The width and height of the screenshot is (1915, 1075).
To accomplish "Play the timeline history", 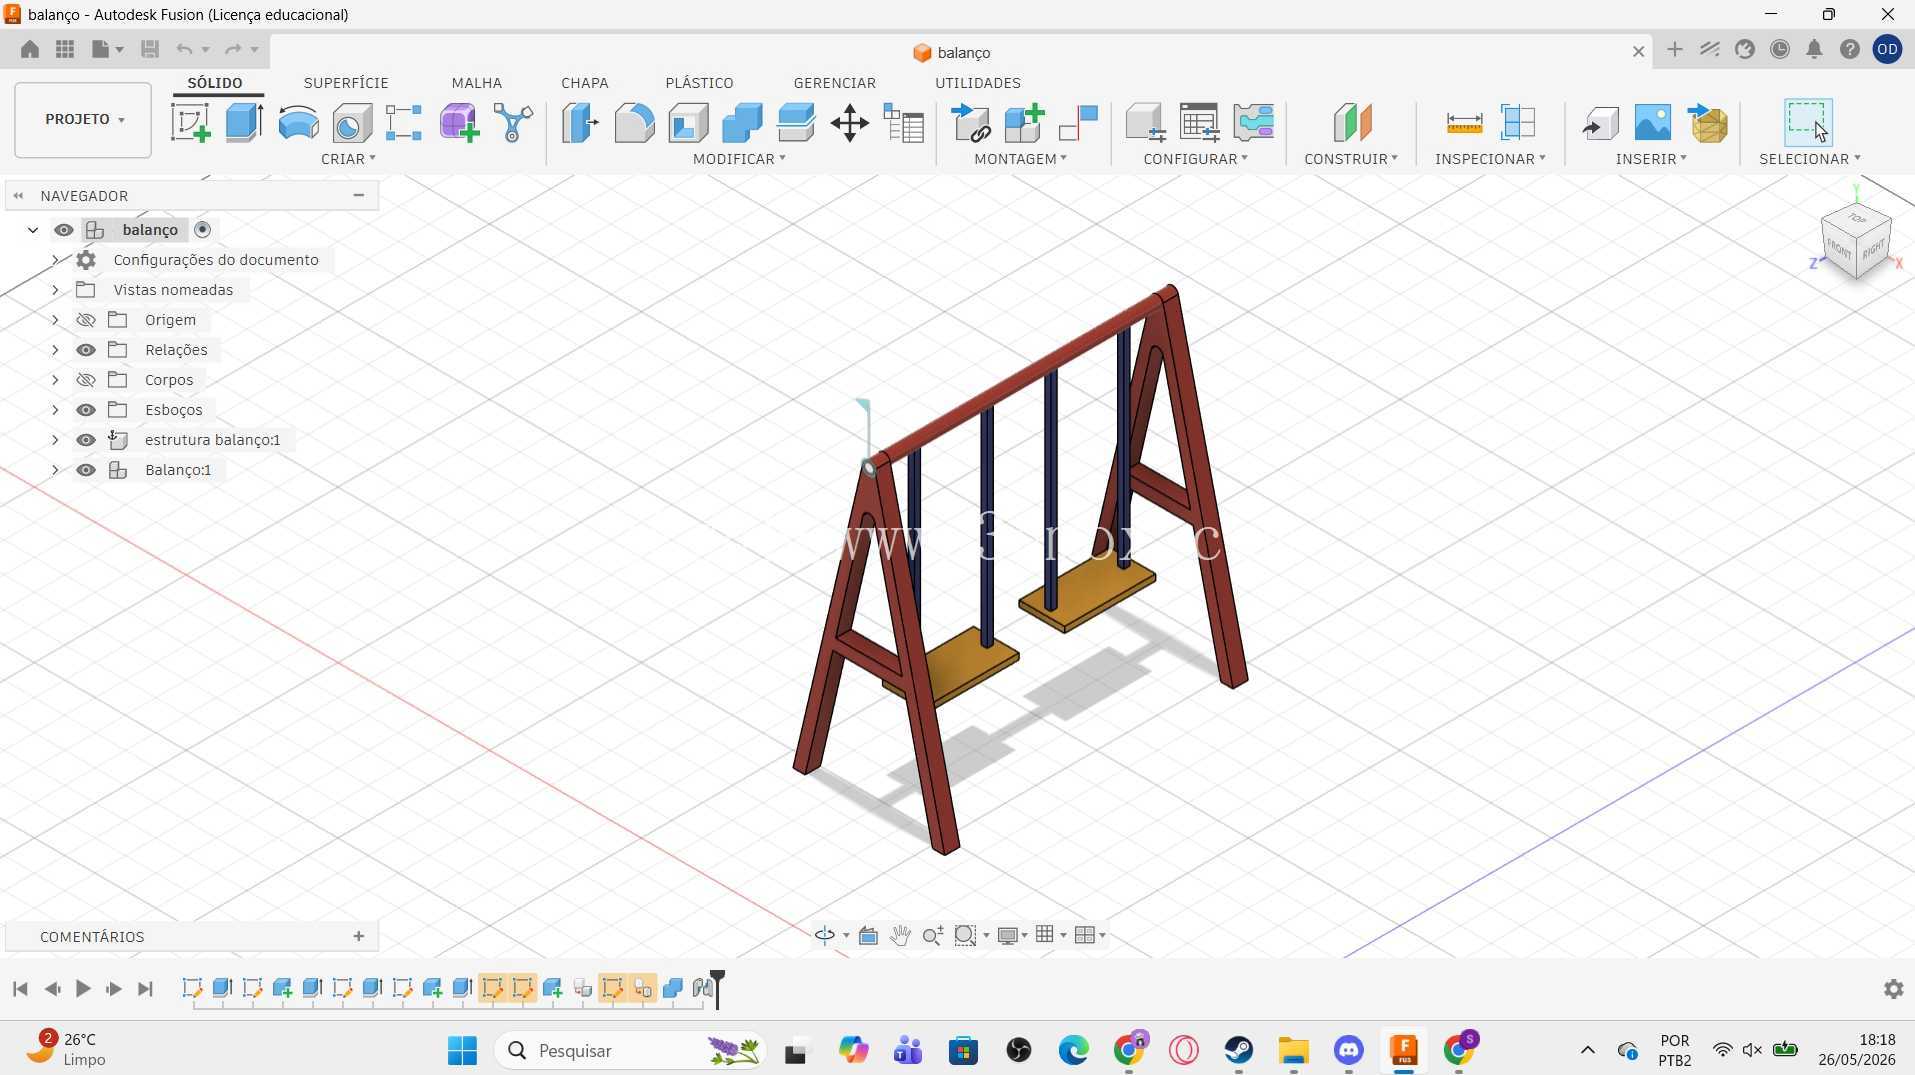I will coord(83,989).
